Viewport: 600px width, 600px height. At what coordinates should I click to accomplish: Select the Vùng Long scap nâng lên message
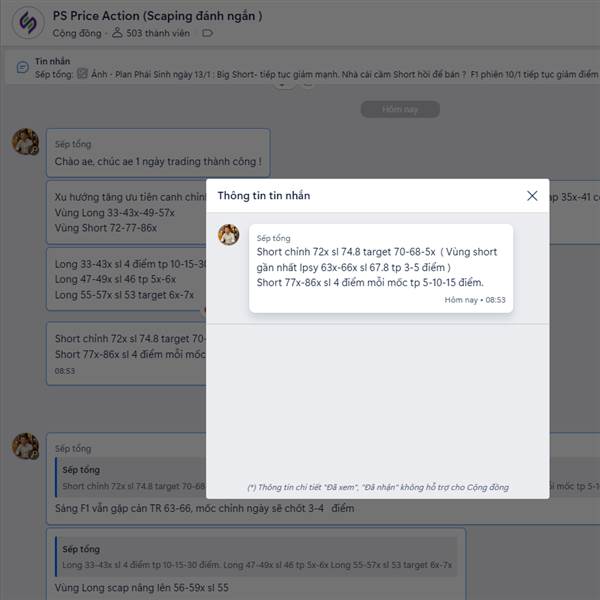tap(142, 588)
